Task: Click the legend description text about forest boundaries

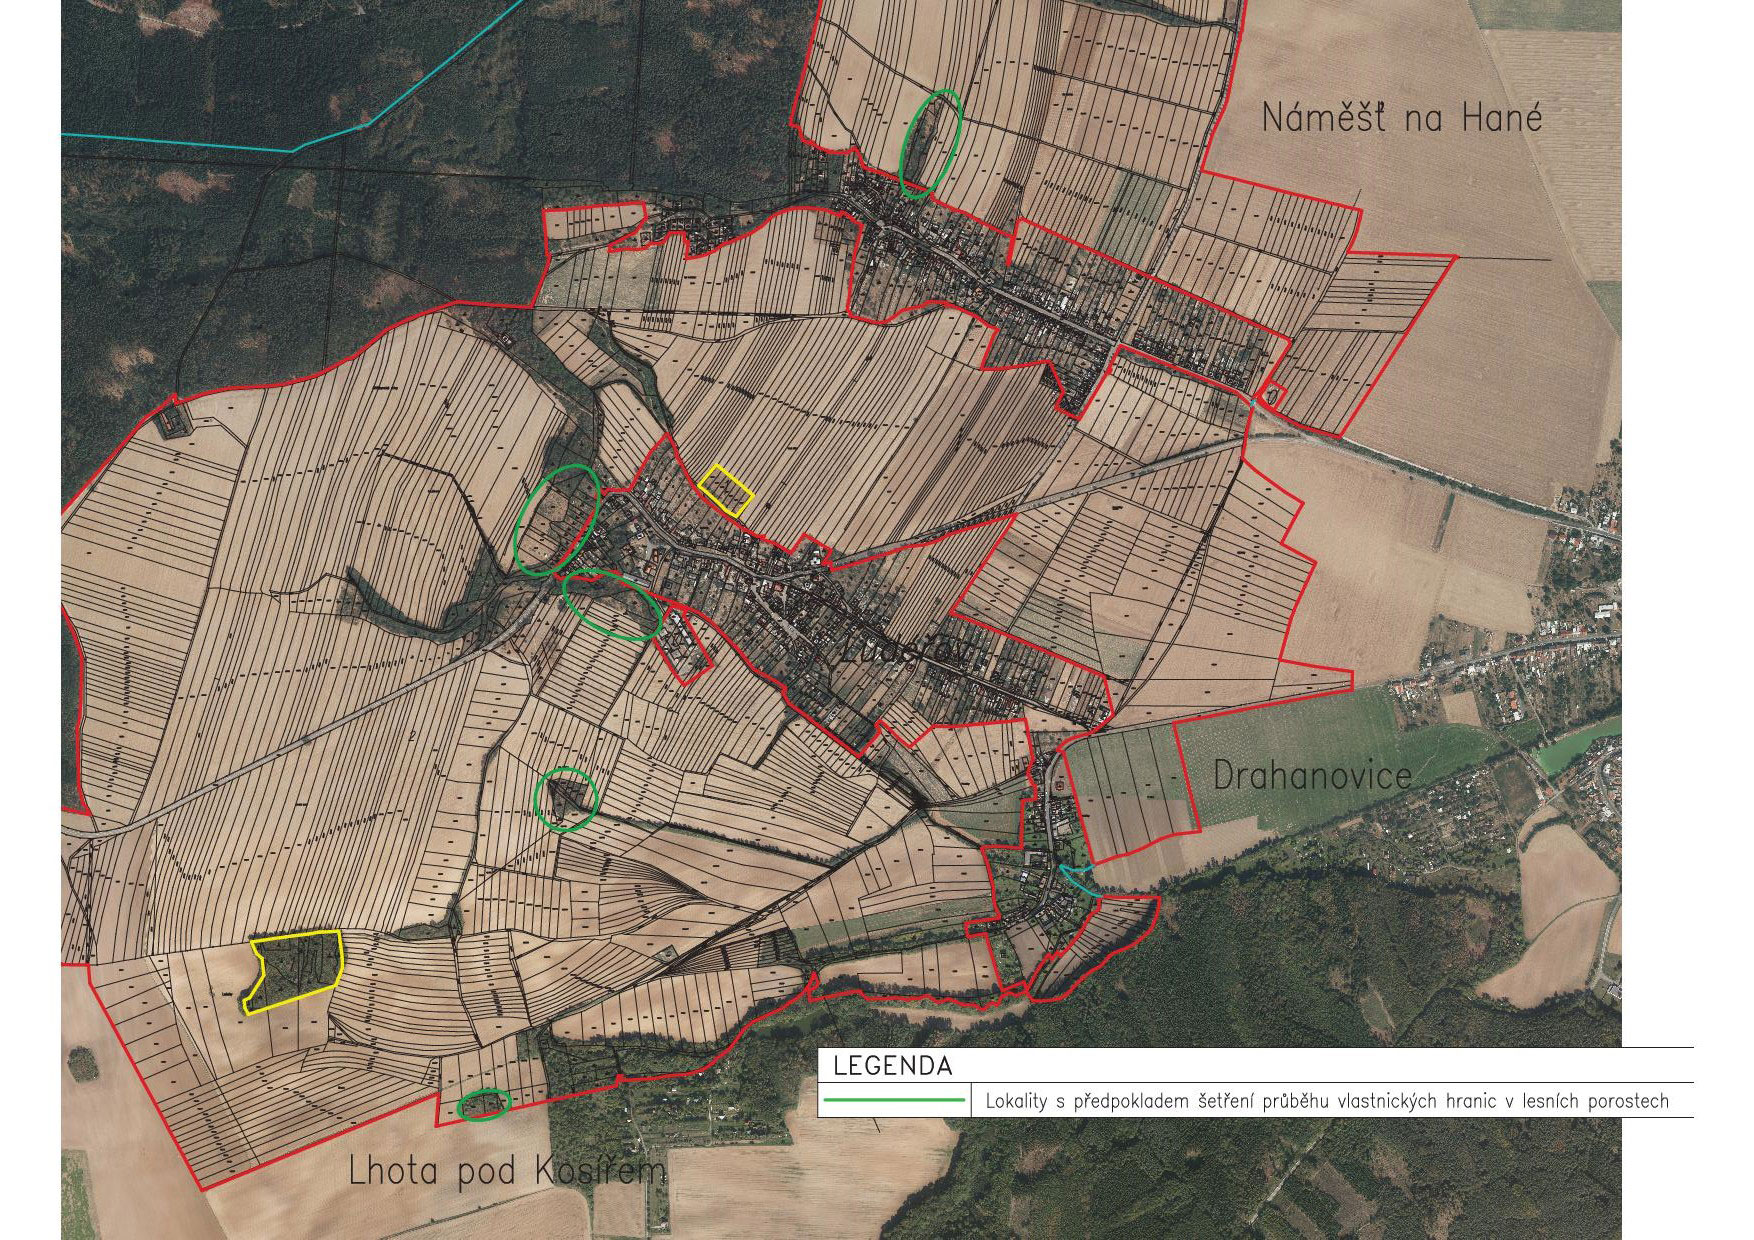Action: pos(1327,1102)
